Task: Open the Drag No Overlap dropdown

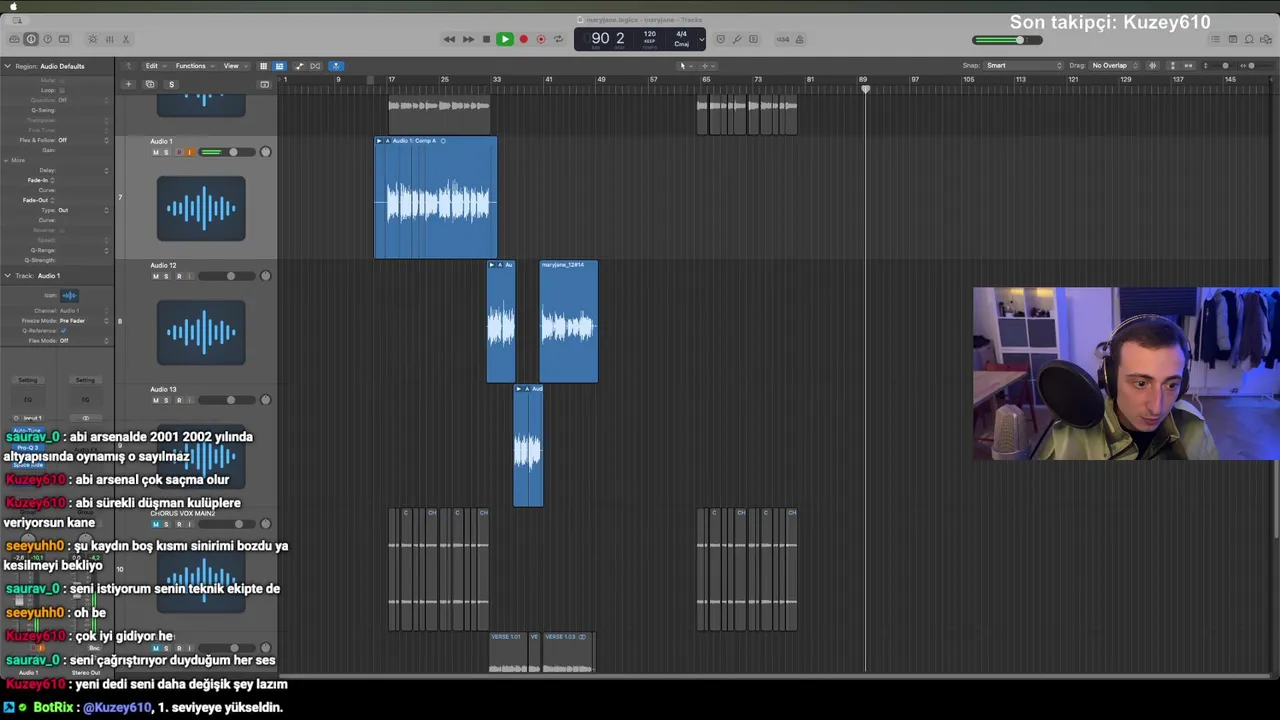Action: [x=1114, y=66]
